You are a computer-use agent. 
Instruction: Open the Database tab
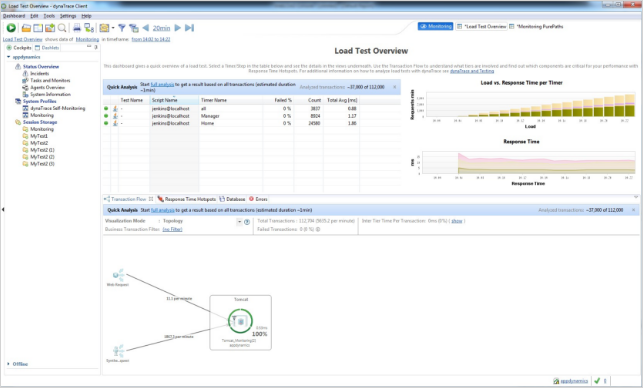[x=232, y=199]
